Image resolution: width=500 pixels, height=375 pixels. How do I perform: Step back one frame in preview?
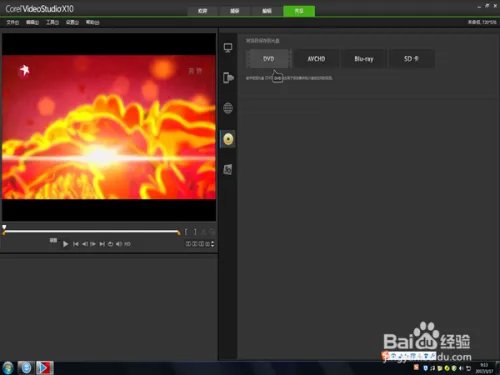[85, 244]
